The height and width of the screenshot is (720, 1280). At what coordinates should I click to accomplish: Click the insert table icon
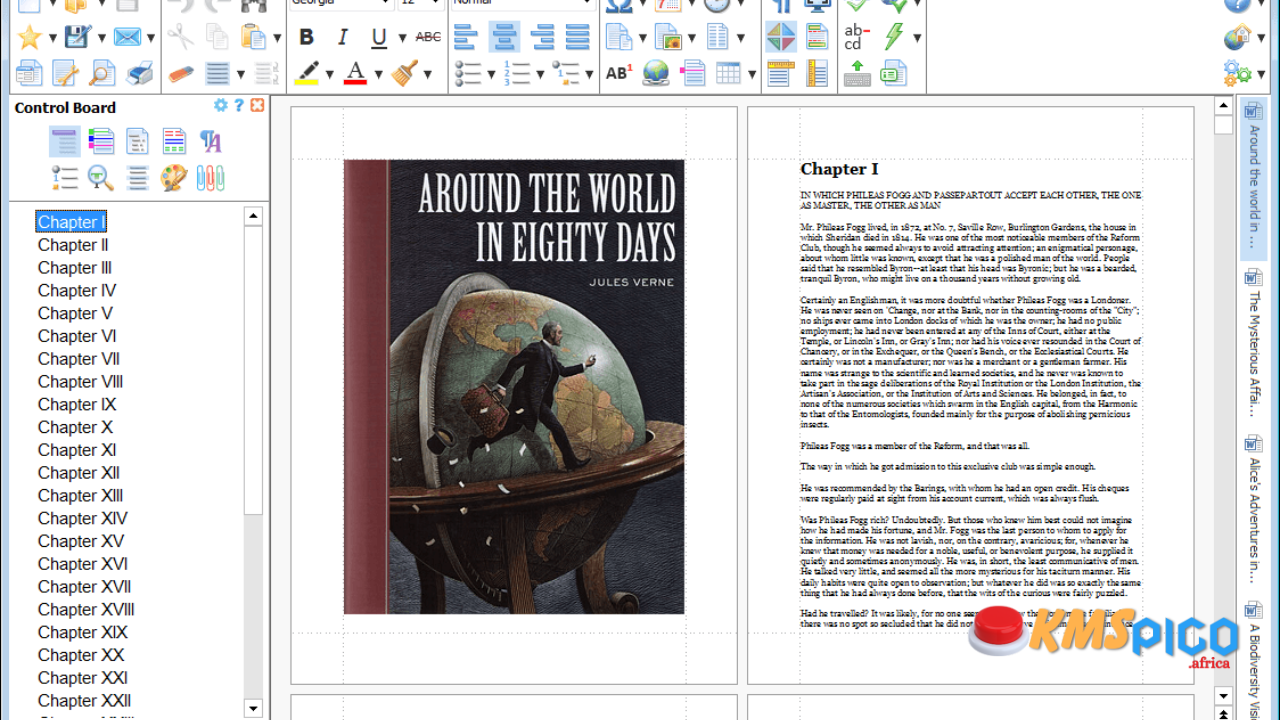click(728, 73)
